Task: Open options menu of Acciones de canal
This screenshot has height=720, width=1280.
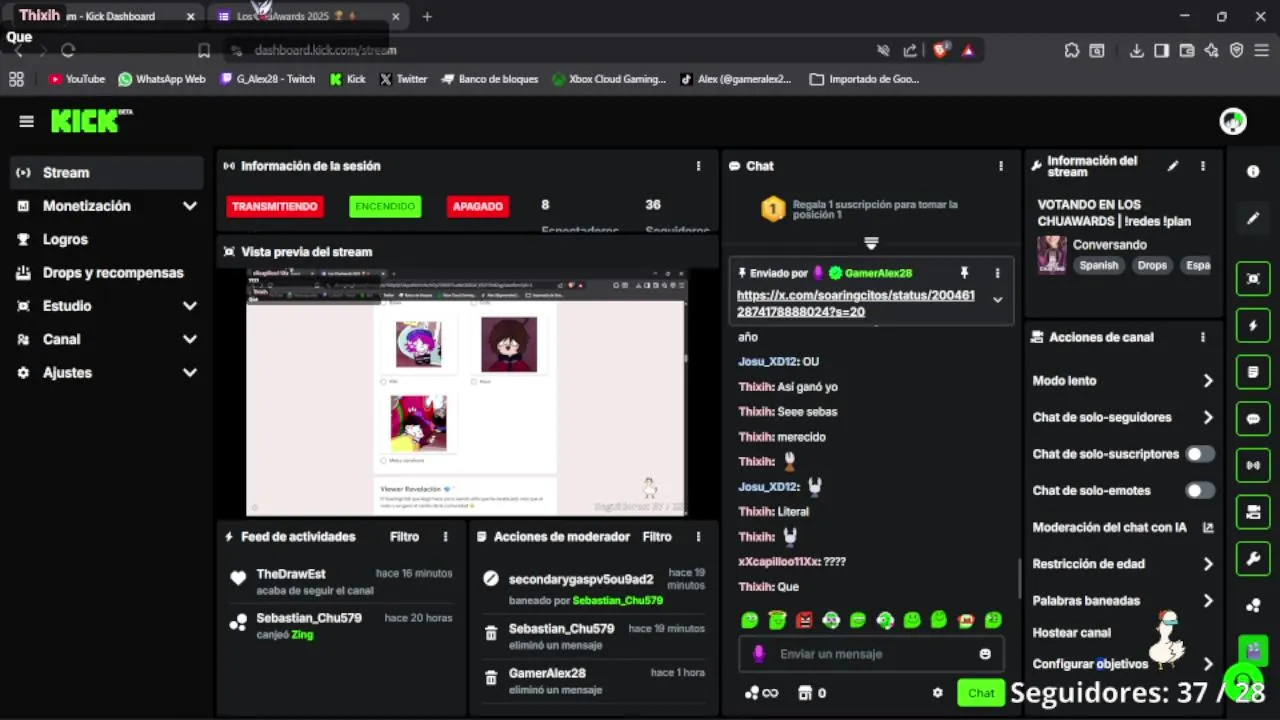Action: tap(1203, 337)
